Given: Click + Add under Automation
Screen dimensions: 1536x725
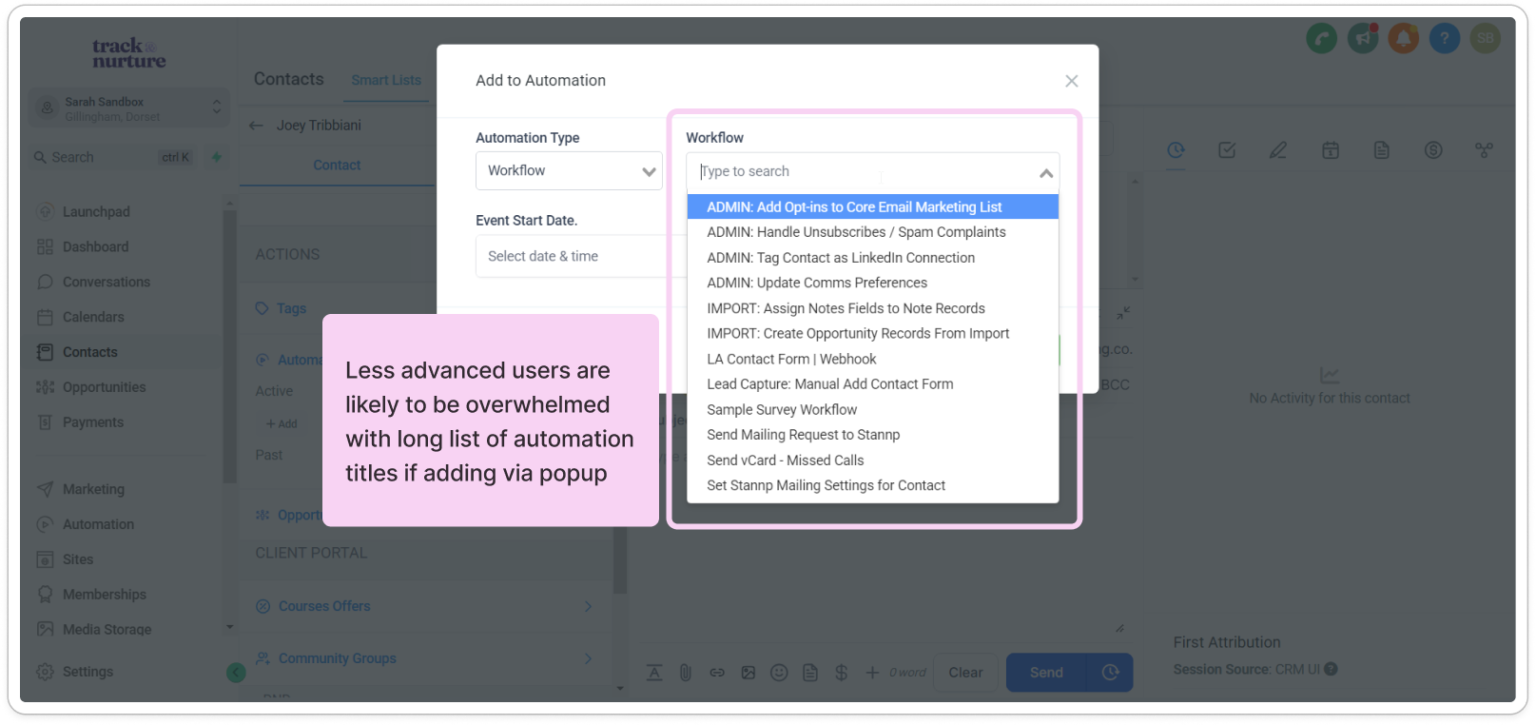Looking at the screenshot, I should click(281, 424).
